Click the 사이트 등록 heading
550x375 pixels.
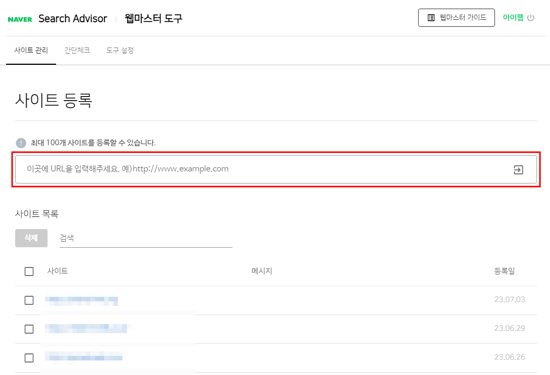(54, 100)
